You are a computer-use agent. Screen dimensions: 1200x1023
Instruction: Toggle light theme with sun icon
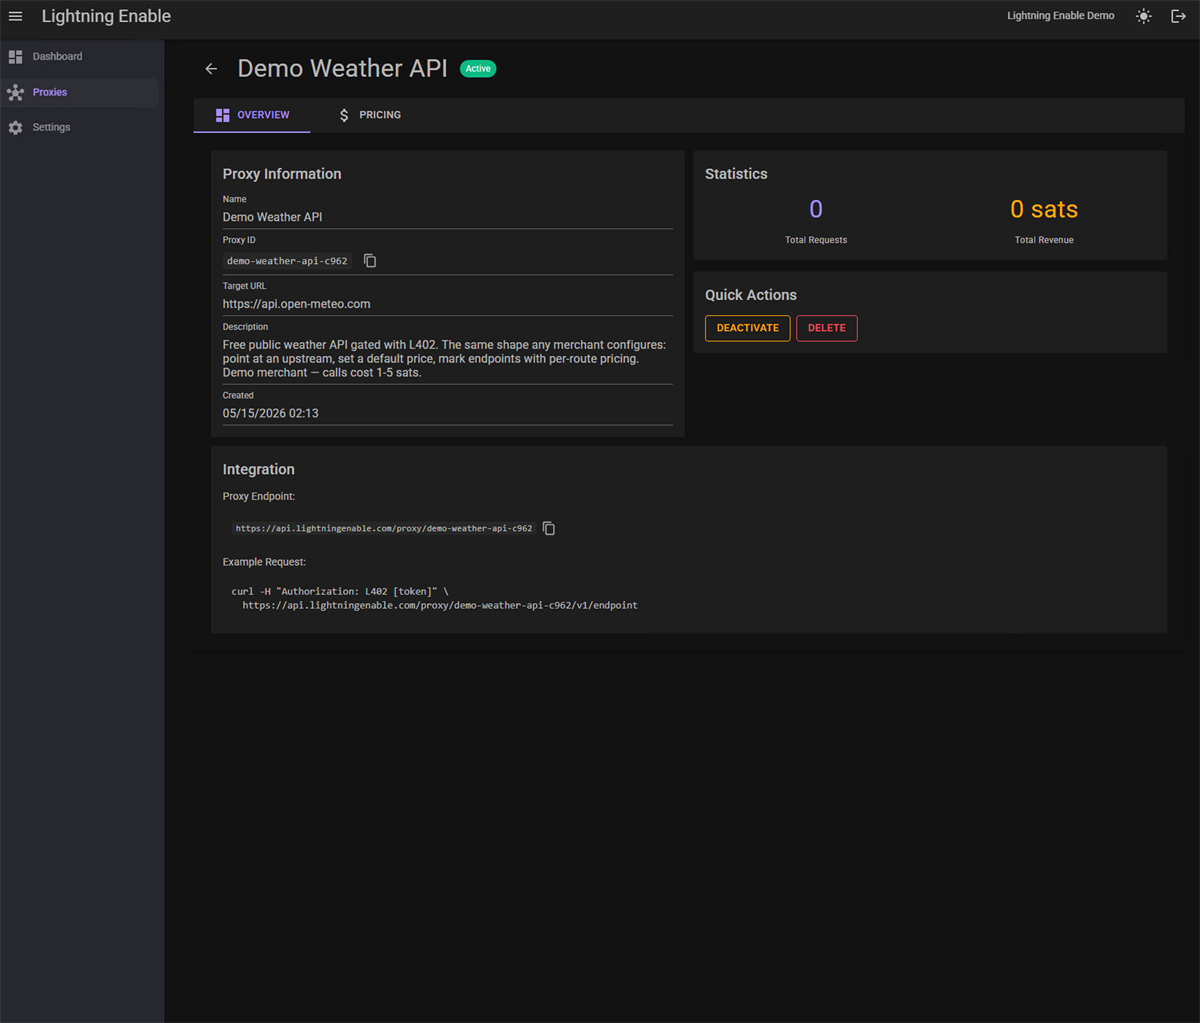click(1144, 16)
